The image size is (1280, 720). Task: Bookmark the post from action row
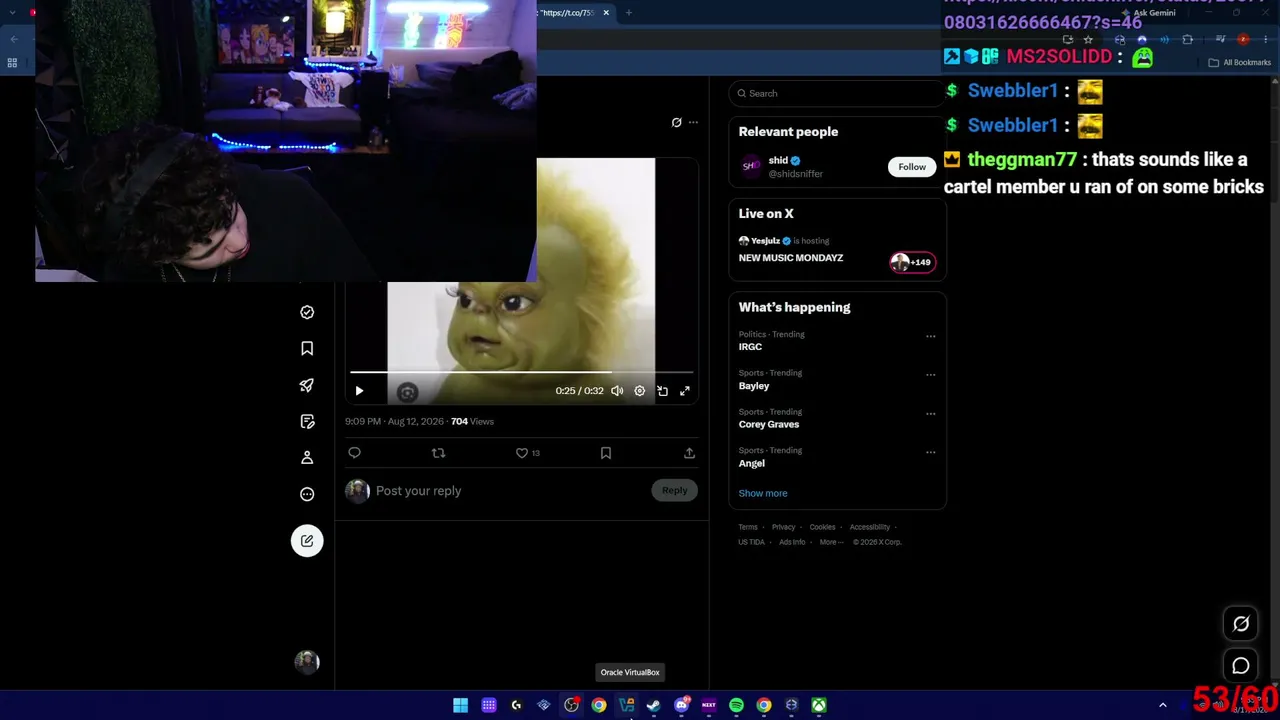[606, 453]
